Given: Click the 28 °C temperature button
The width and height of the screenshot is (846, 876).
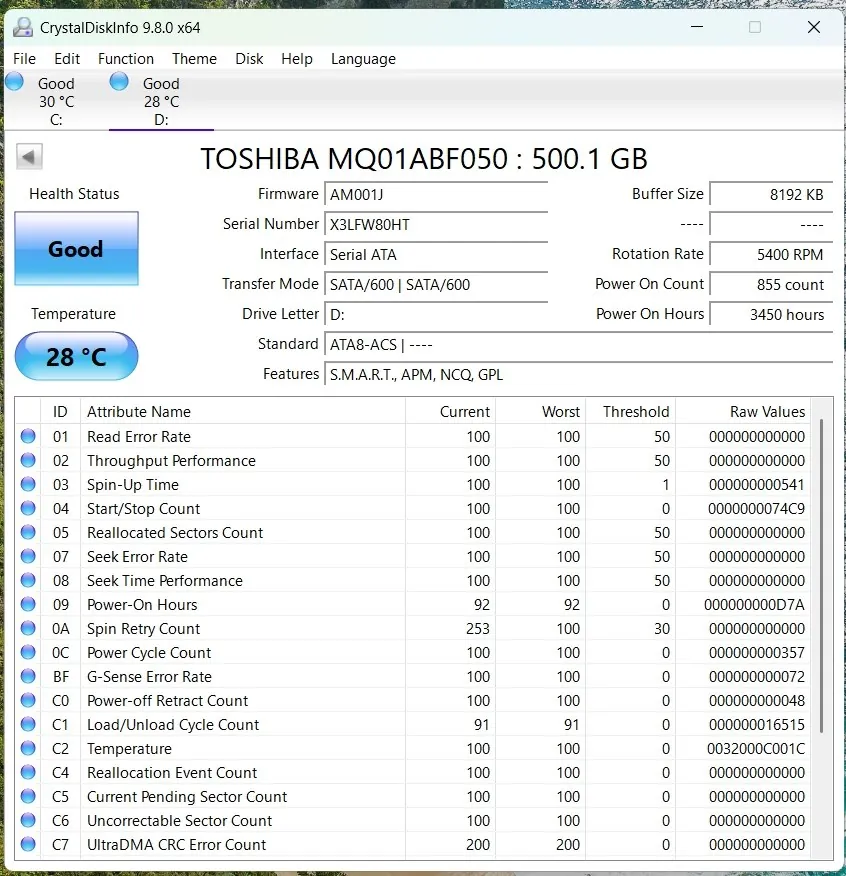Looking at the screenshot, I should (x=76, y=356).
